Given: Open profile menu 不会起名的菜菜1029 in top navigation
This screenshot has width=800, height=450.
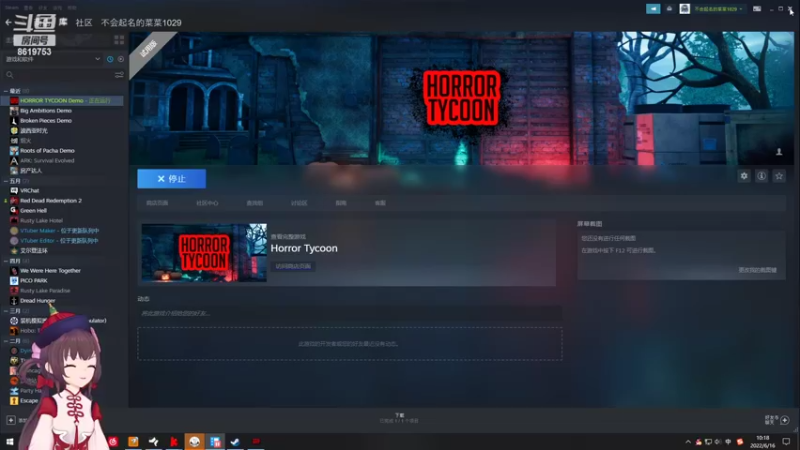Looking at the screenshot, I should (x=141, y=22).
